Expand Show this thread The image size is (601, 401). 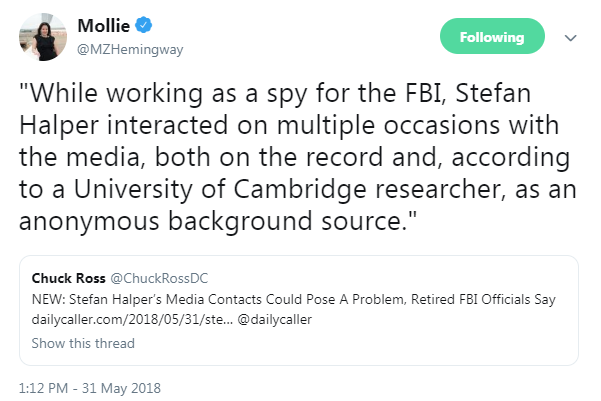click(x=83, y=343)
